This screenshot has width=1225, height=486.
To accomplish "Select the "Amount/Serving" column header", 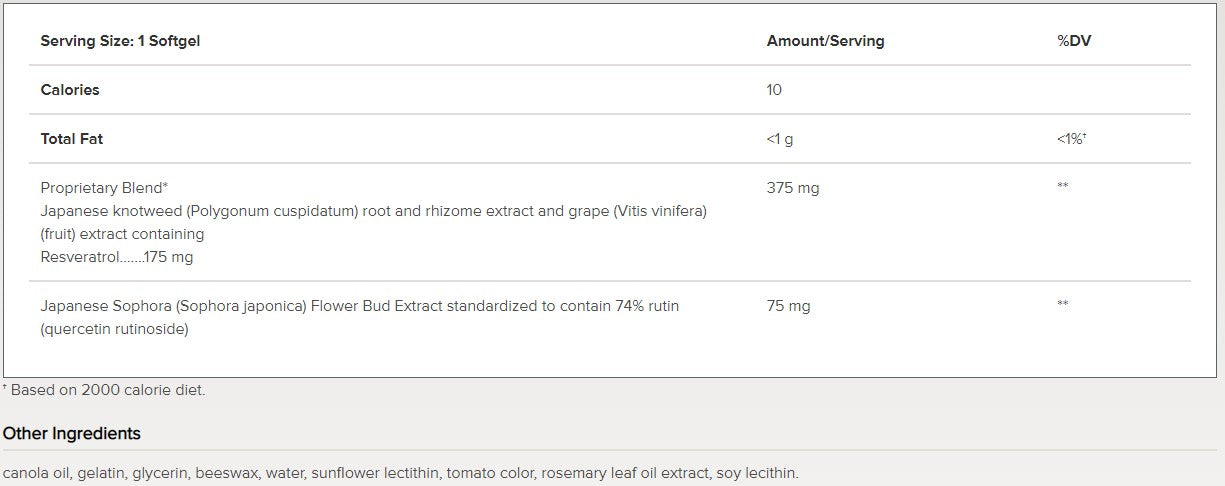I will (825, 41).
